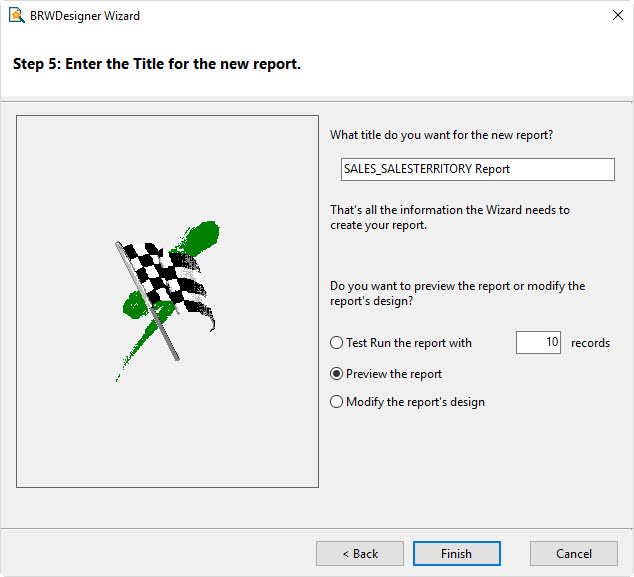Focus the SALES_SALESTERRITORY Report title field
This screenshot has height=577, width=634.
pyautogui.click(x=478, y=169)
